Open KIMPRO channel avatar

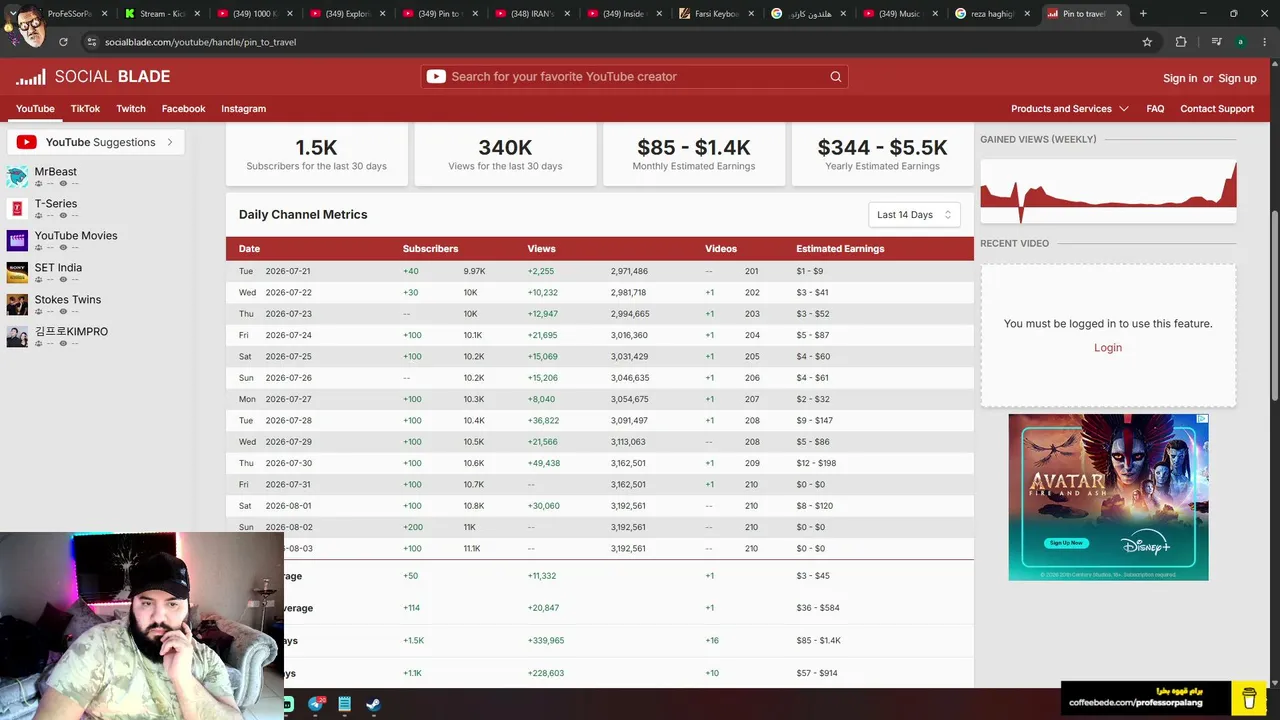point(17,337)
